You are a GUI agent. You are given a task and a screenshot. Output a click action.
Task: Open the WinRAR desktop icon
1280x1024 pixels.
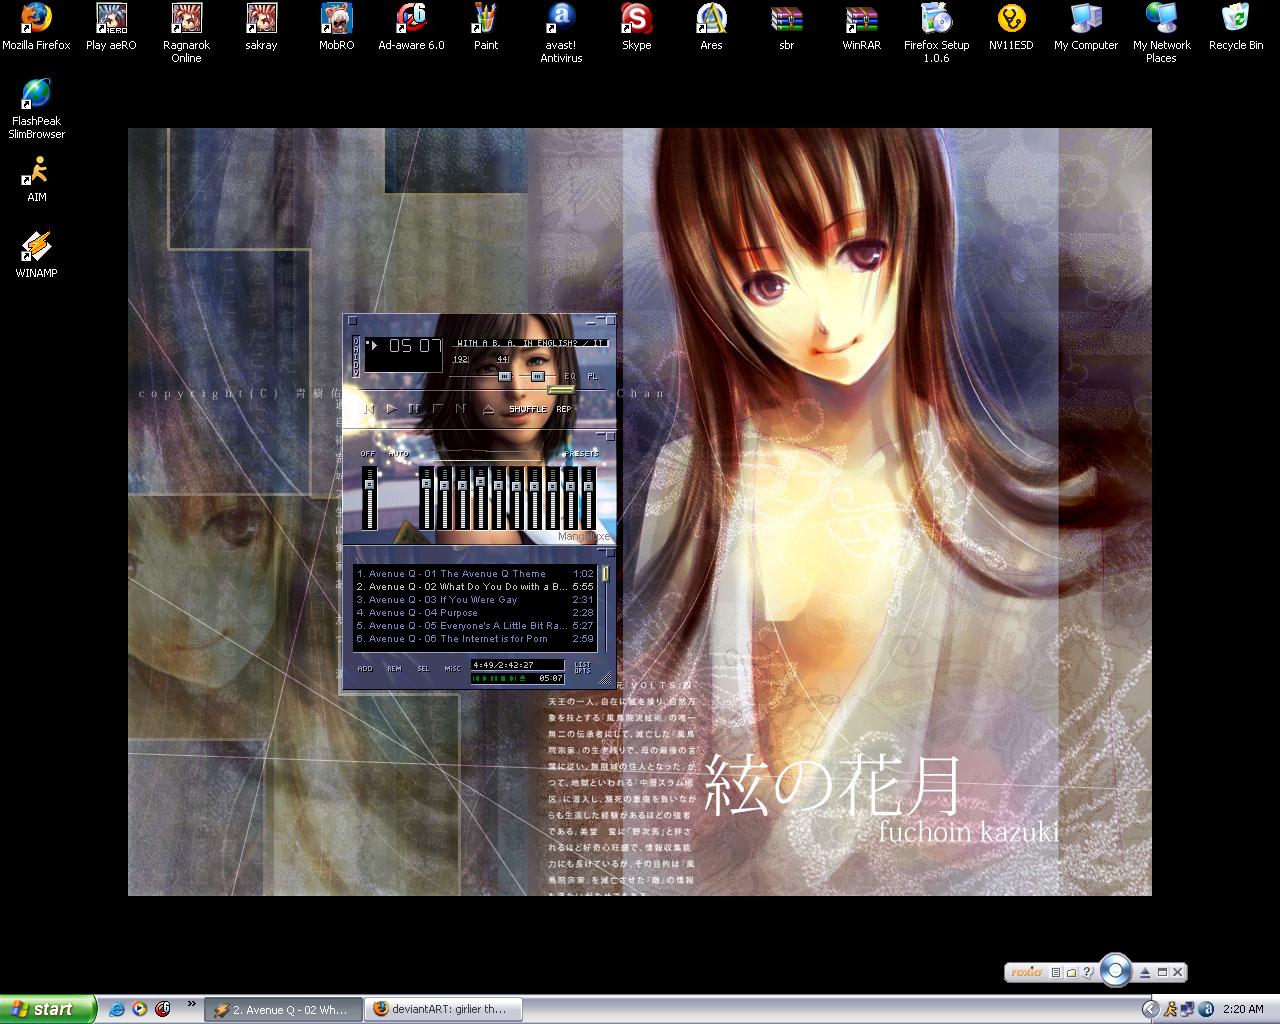pos(861,27)
